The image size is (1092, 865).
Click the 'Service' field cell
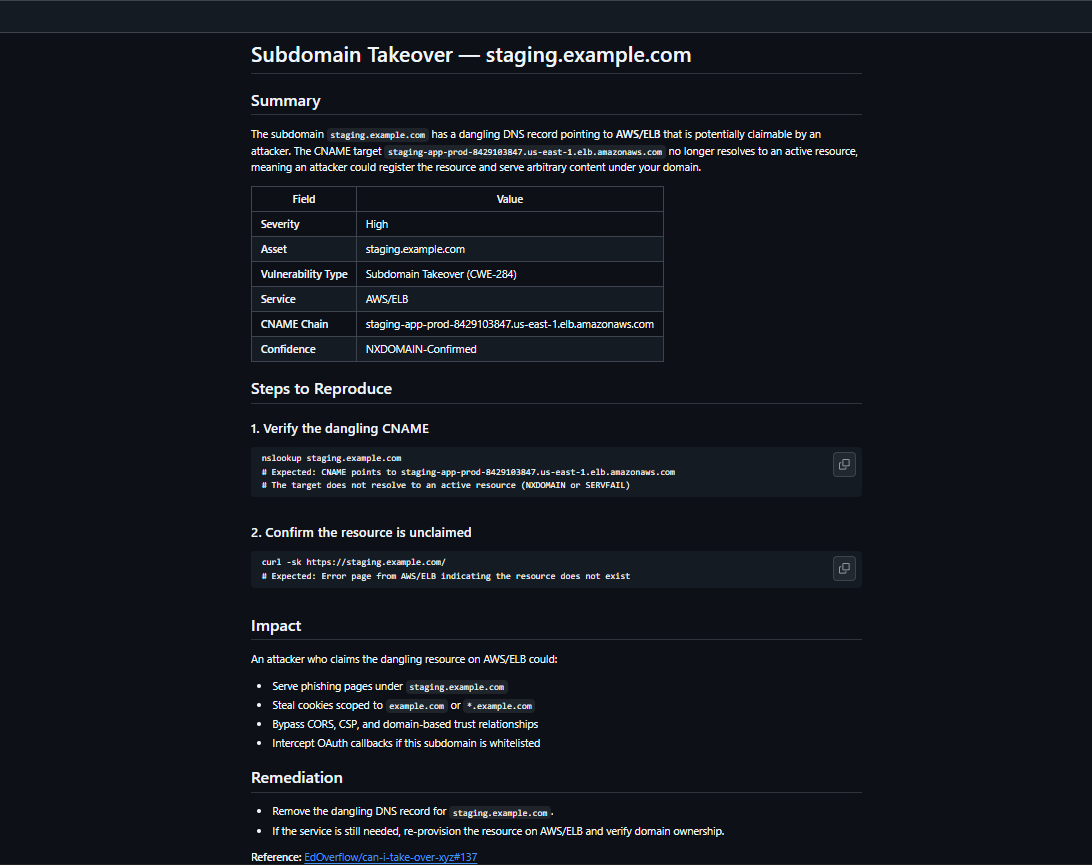pyautogui.click(x=304, y=299)
